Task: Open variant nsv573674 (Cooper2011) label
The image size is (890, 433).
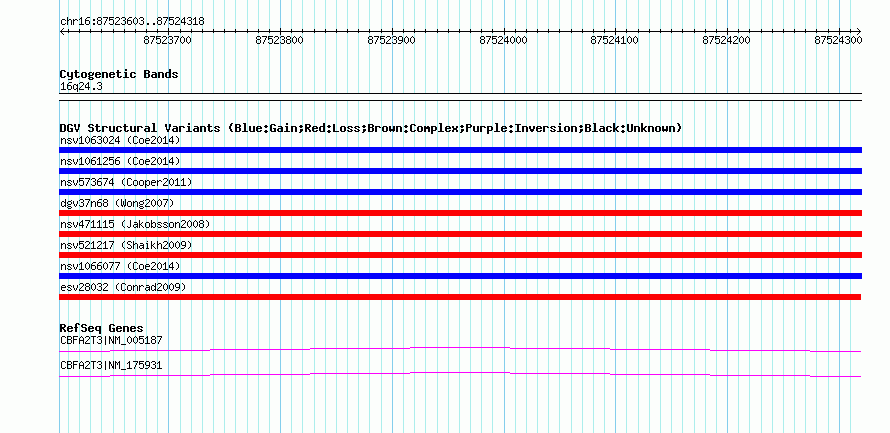Action: (x=126, y=182)
